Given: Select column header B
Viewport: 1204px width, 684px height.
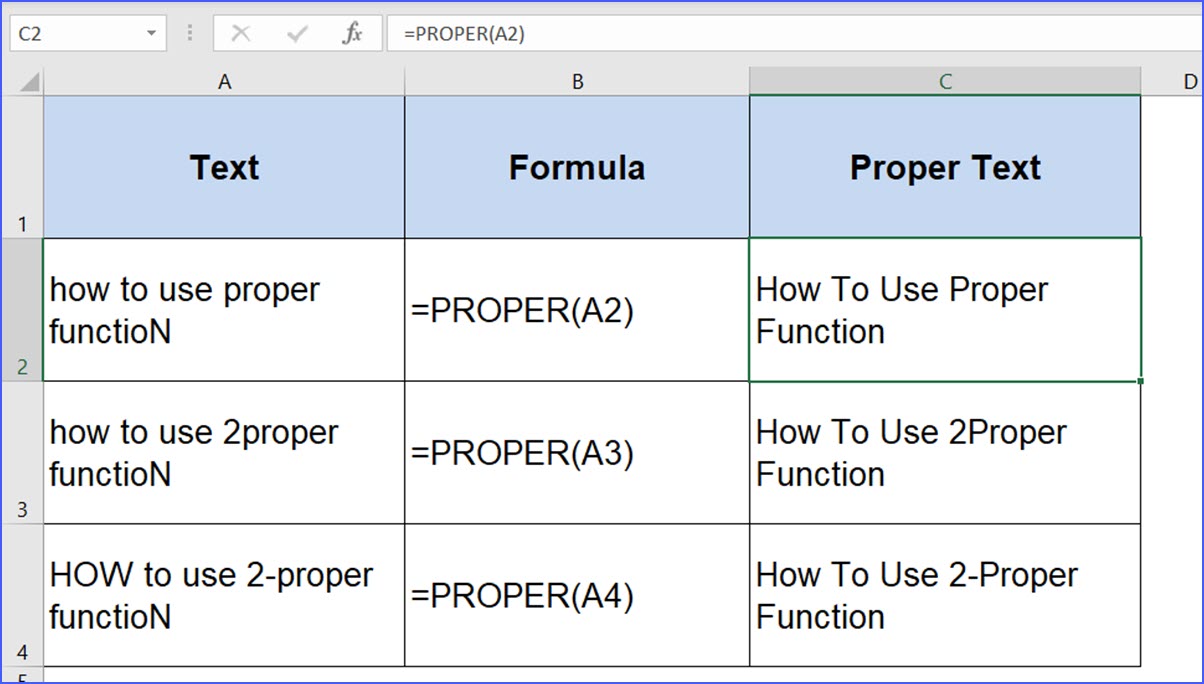Looking at the screenshot, I should pyautogui.click(x=577, y=79).
